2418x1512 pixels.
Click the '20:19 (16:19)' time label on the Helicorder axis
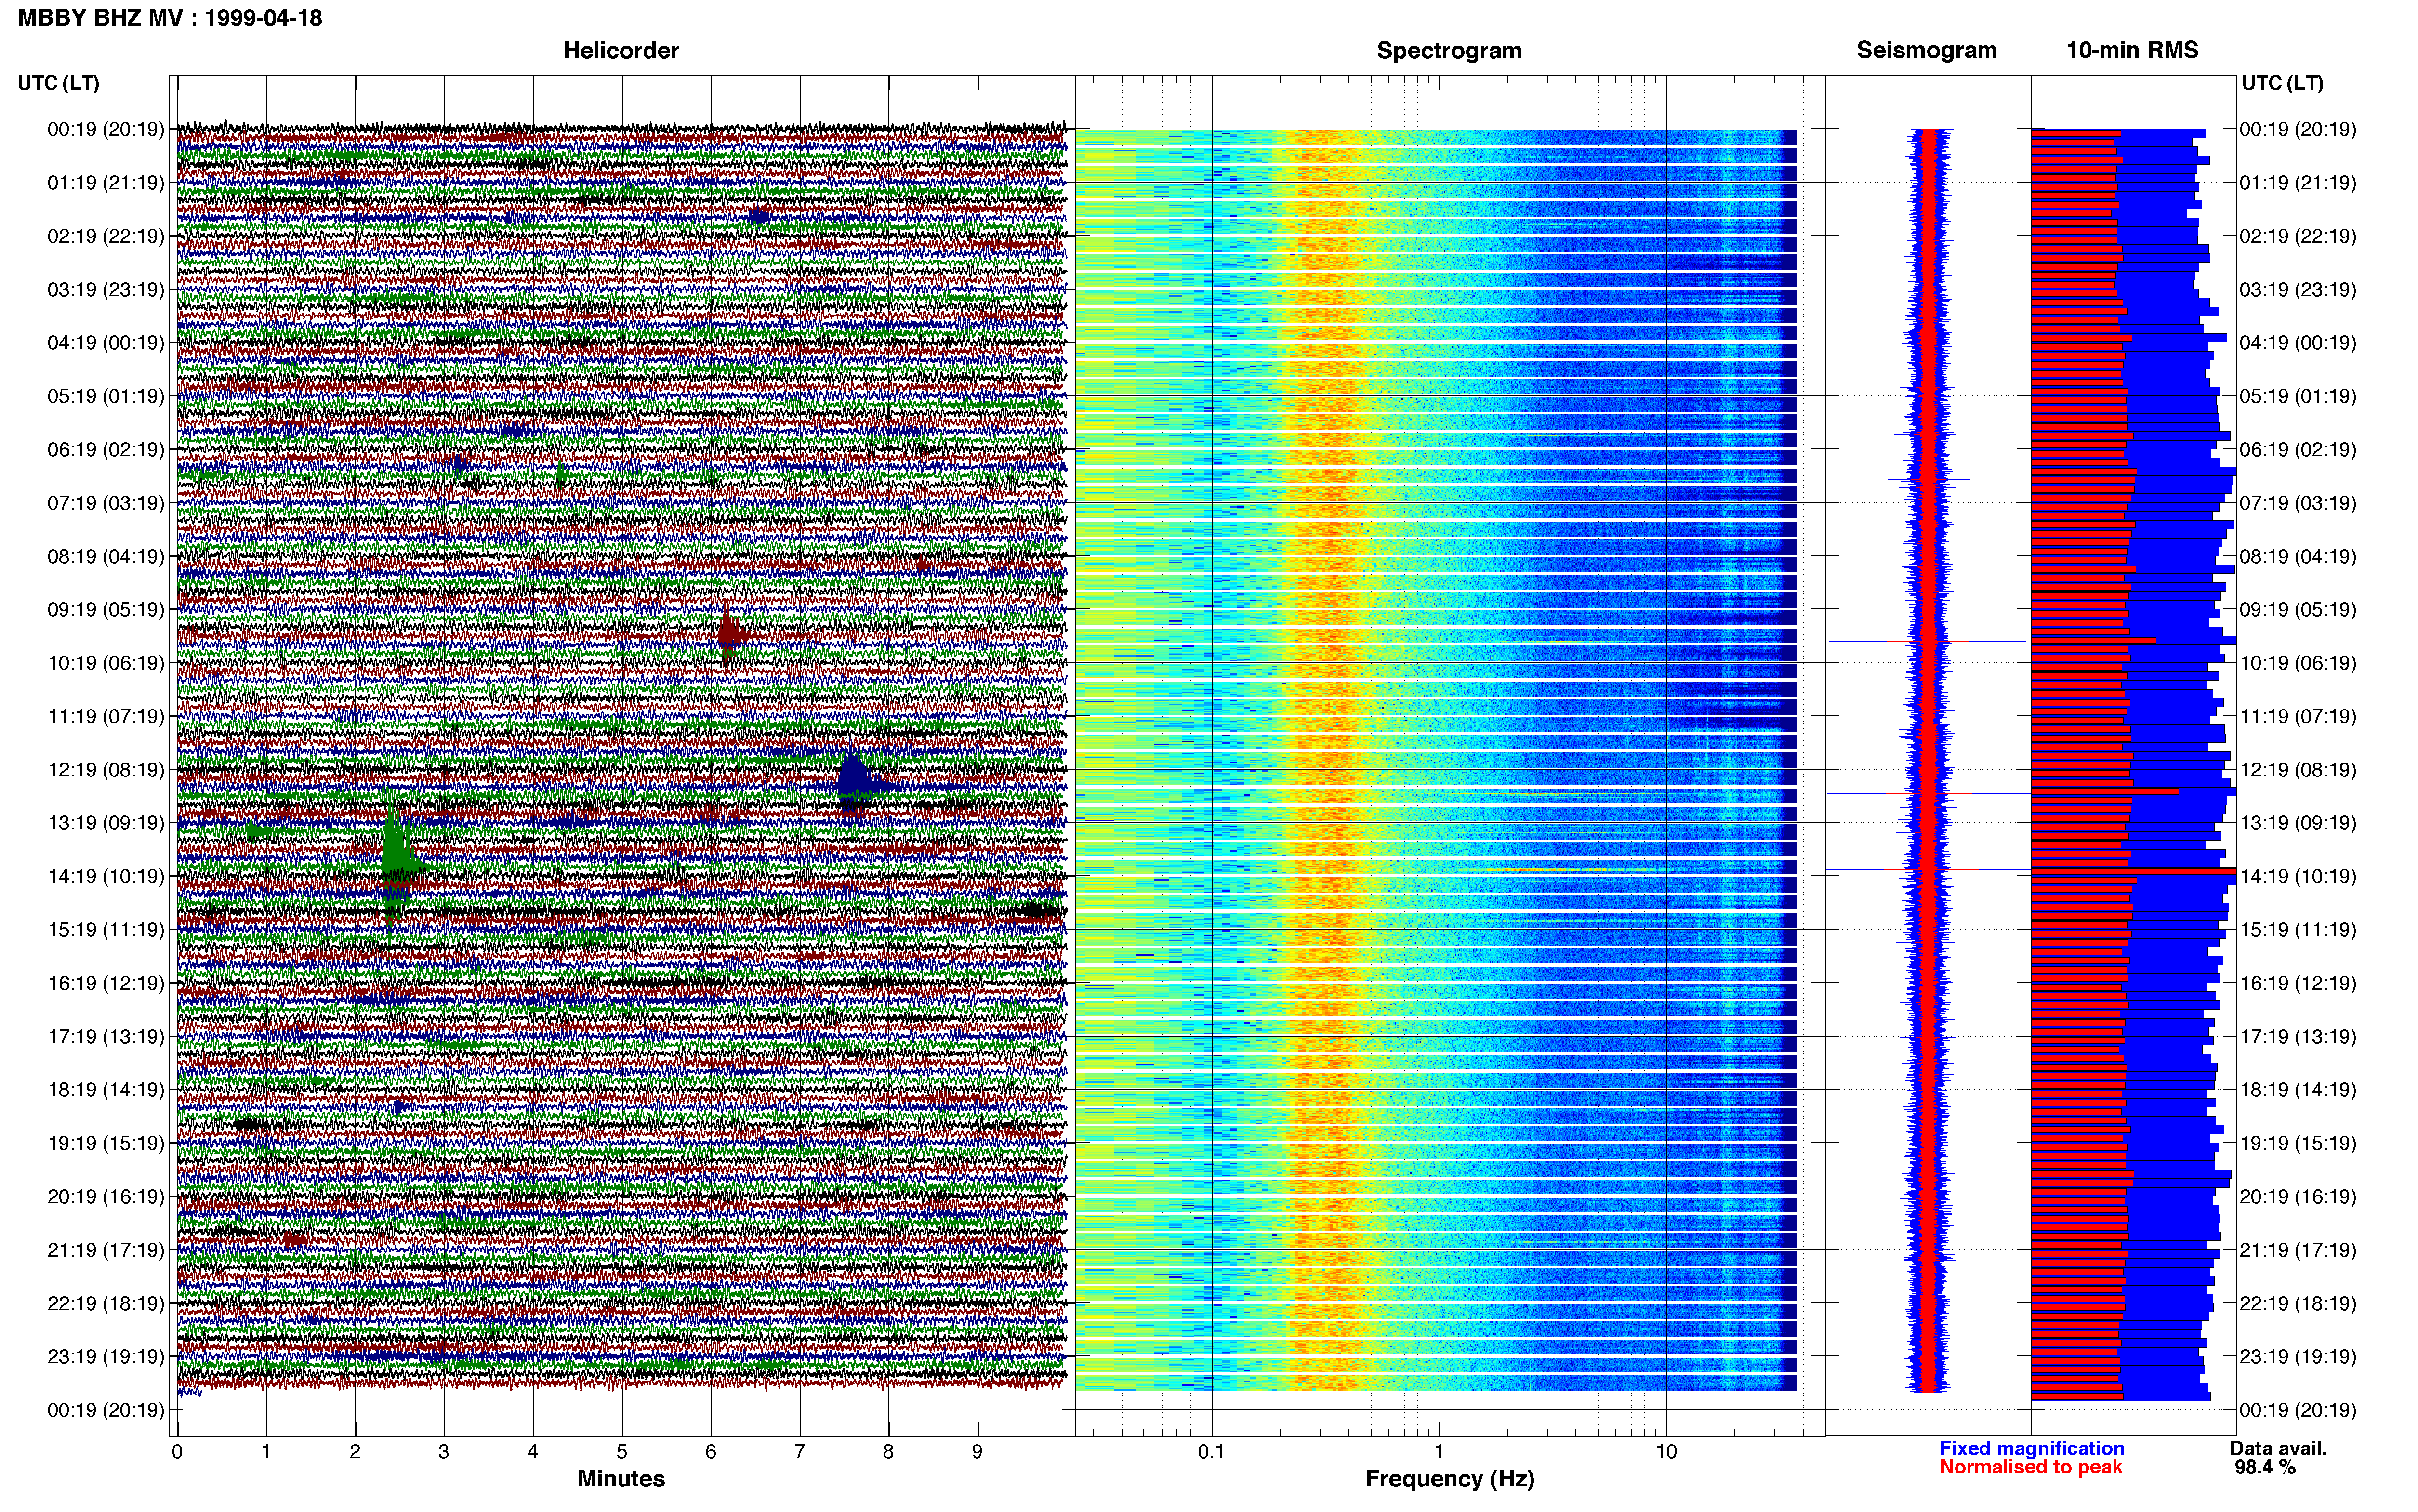pos(106,1196)
